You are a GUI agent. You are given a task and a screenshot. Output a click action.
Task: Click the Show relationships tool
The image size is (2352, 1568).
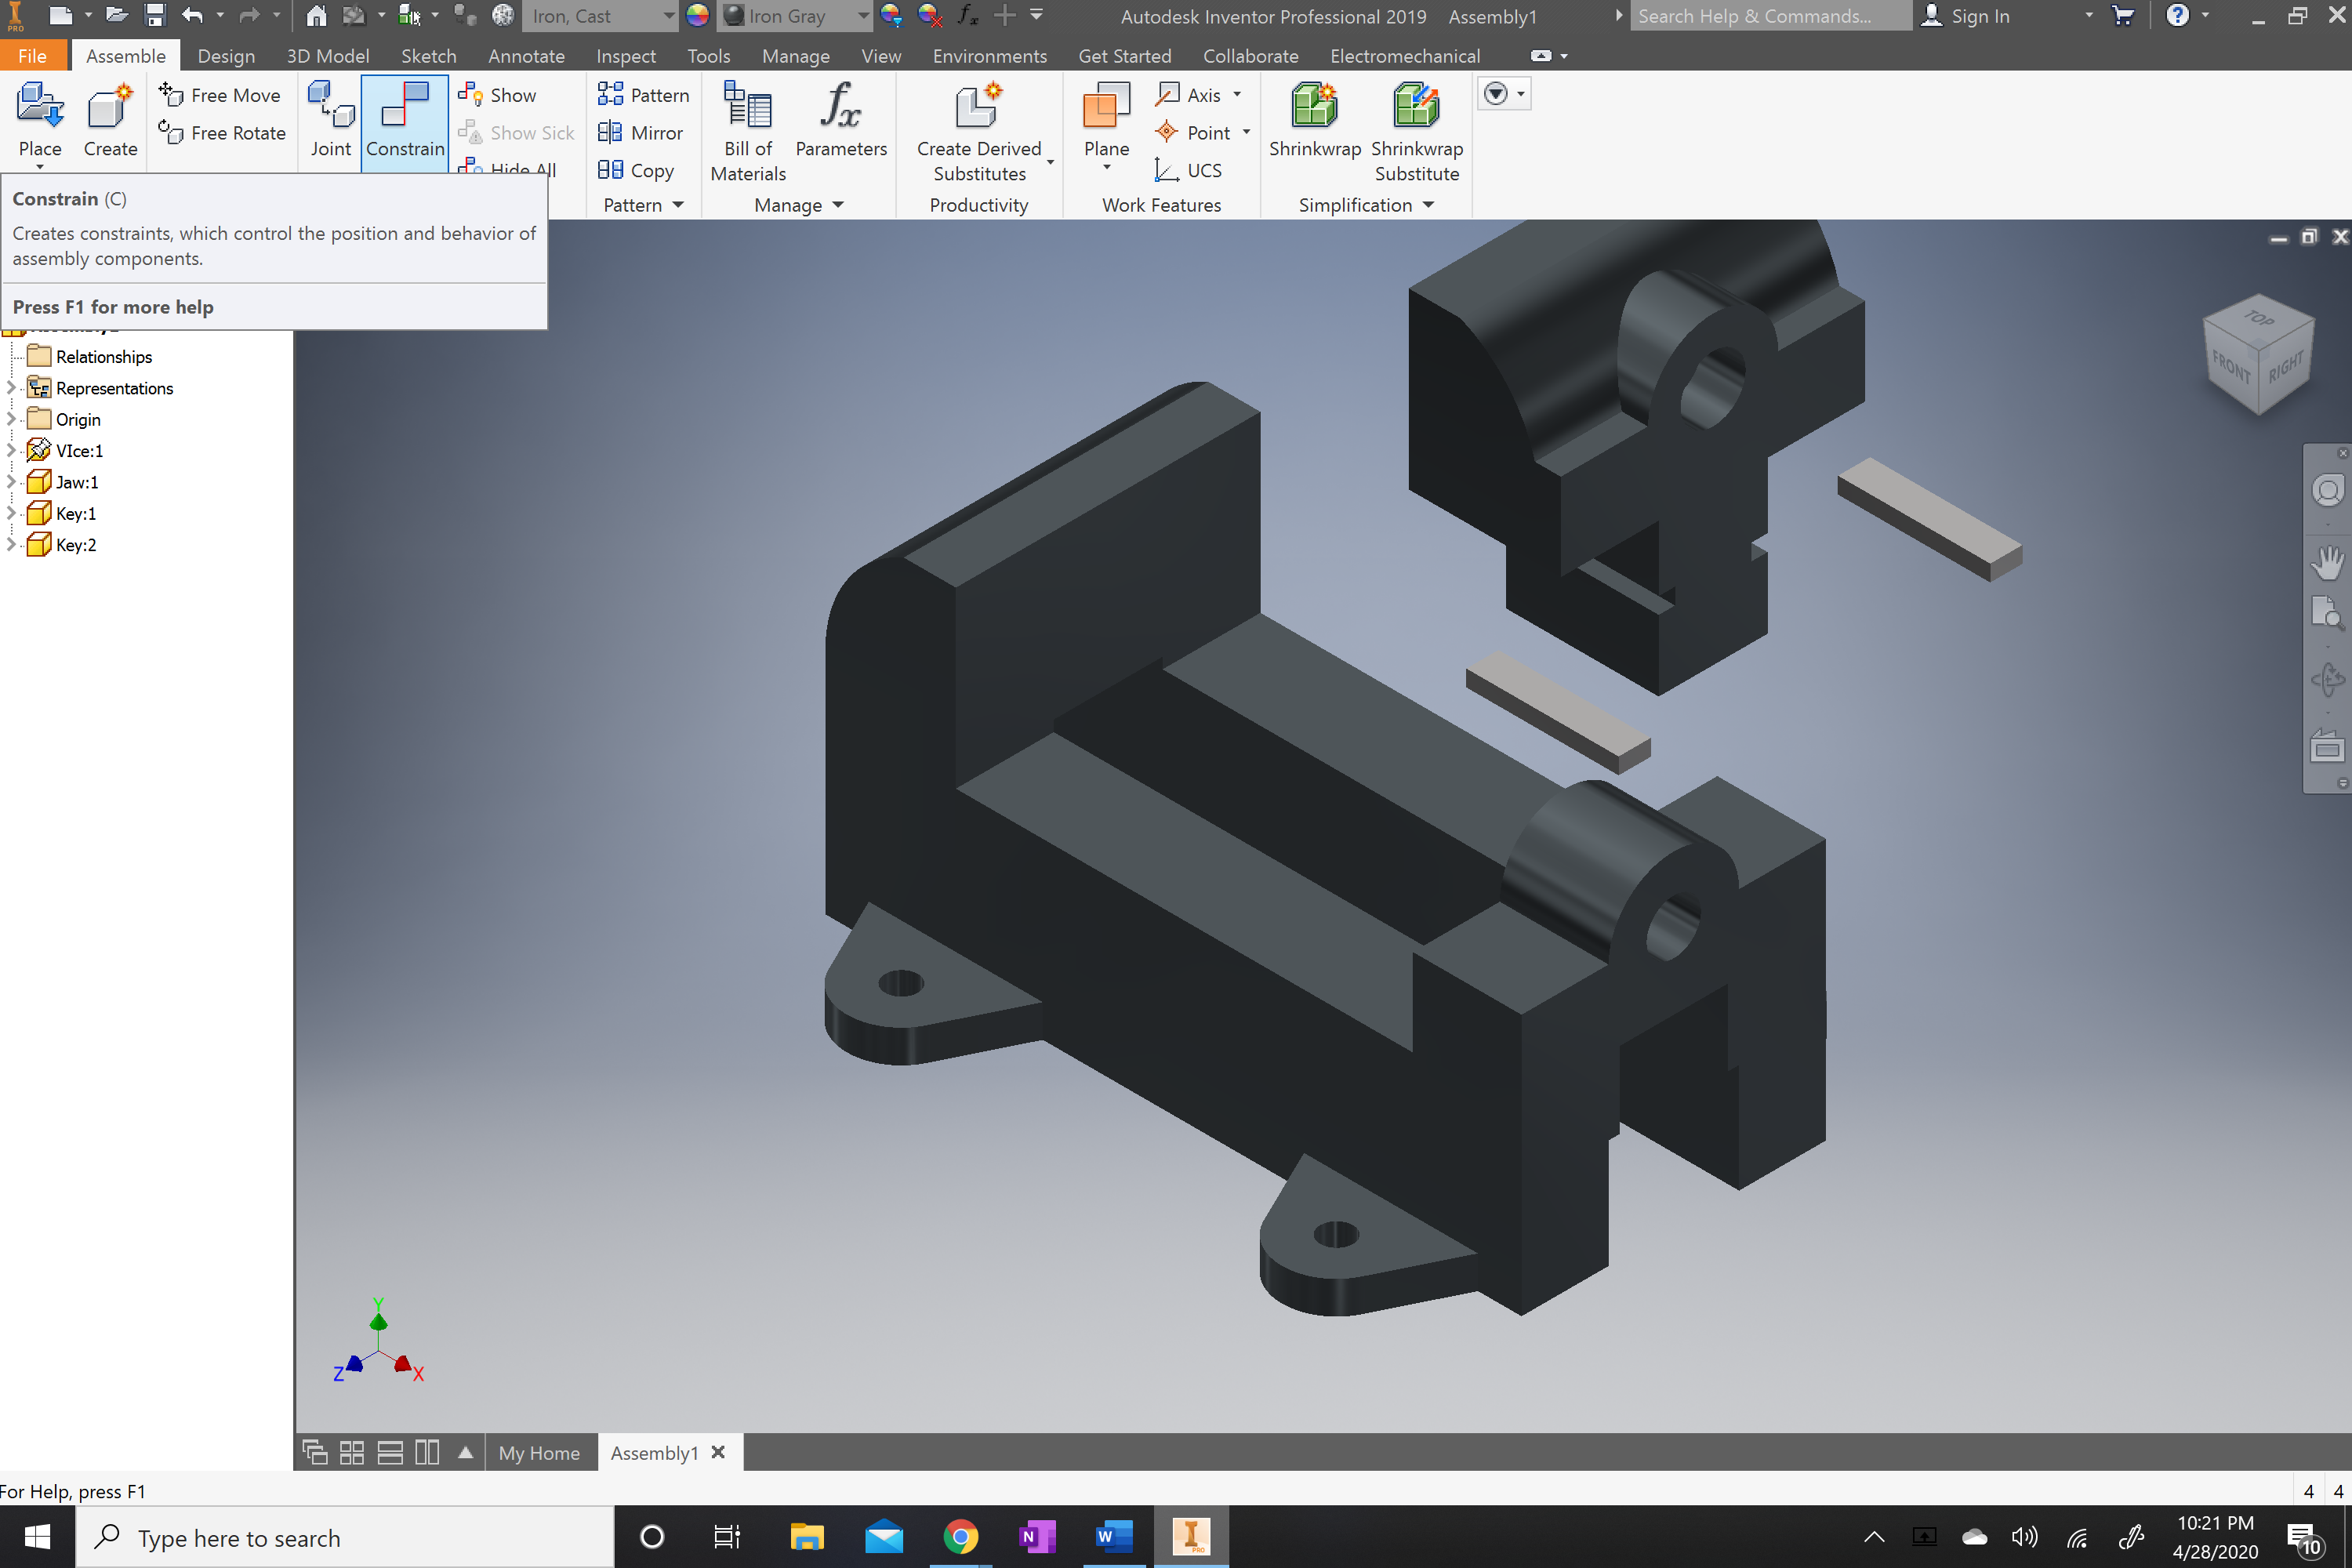[497, 95]
